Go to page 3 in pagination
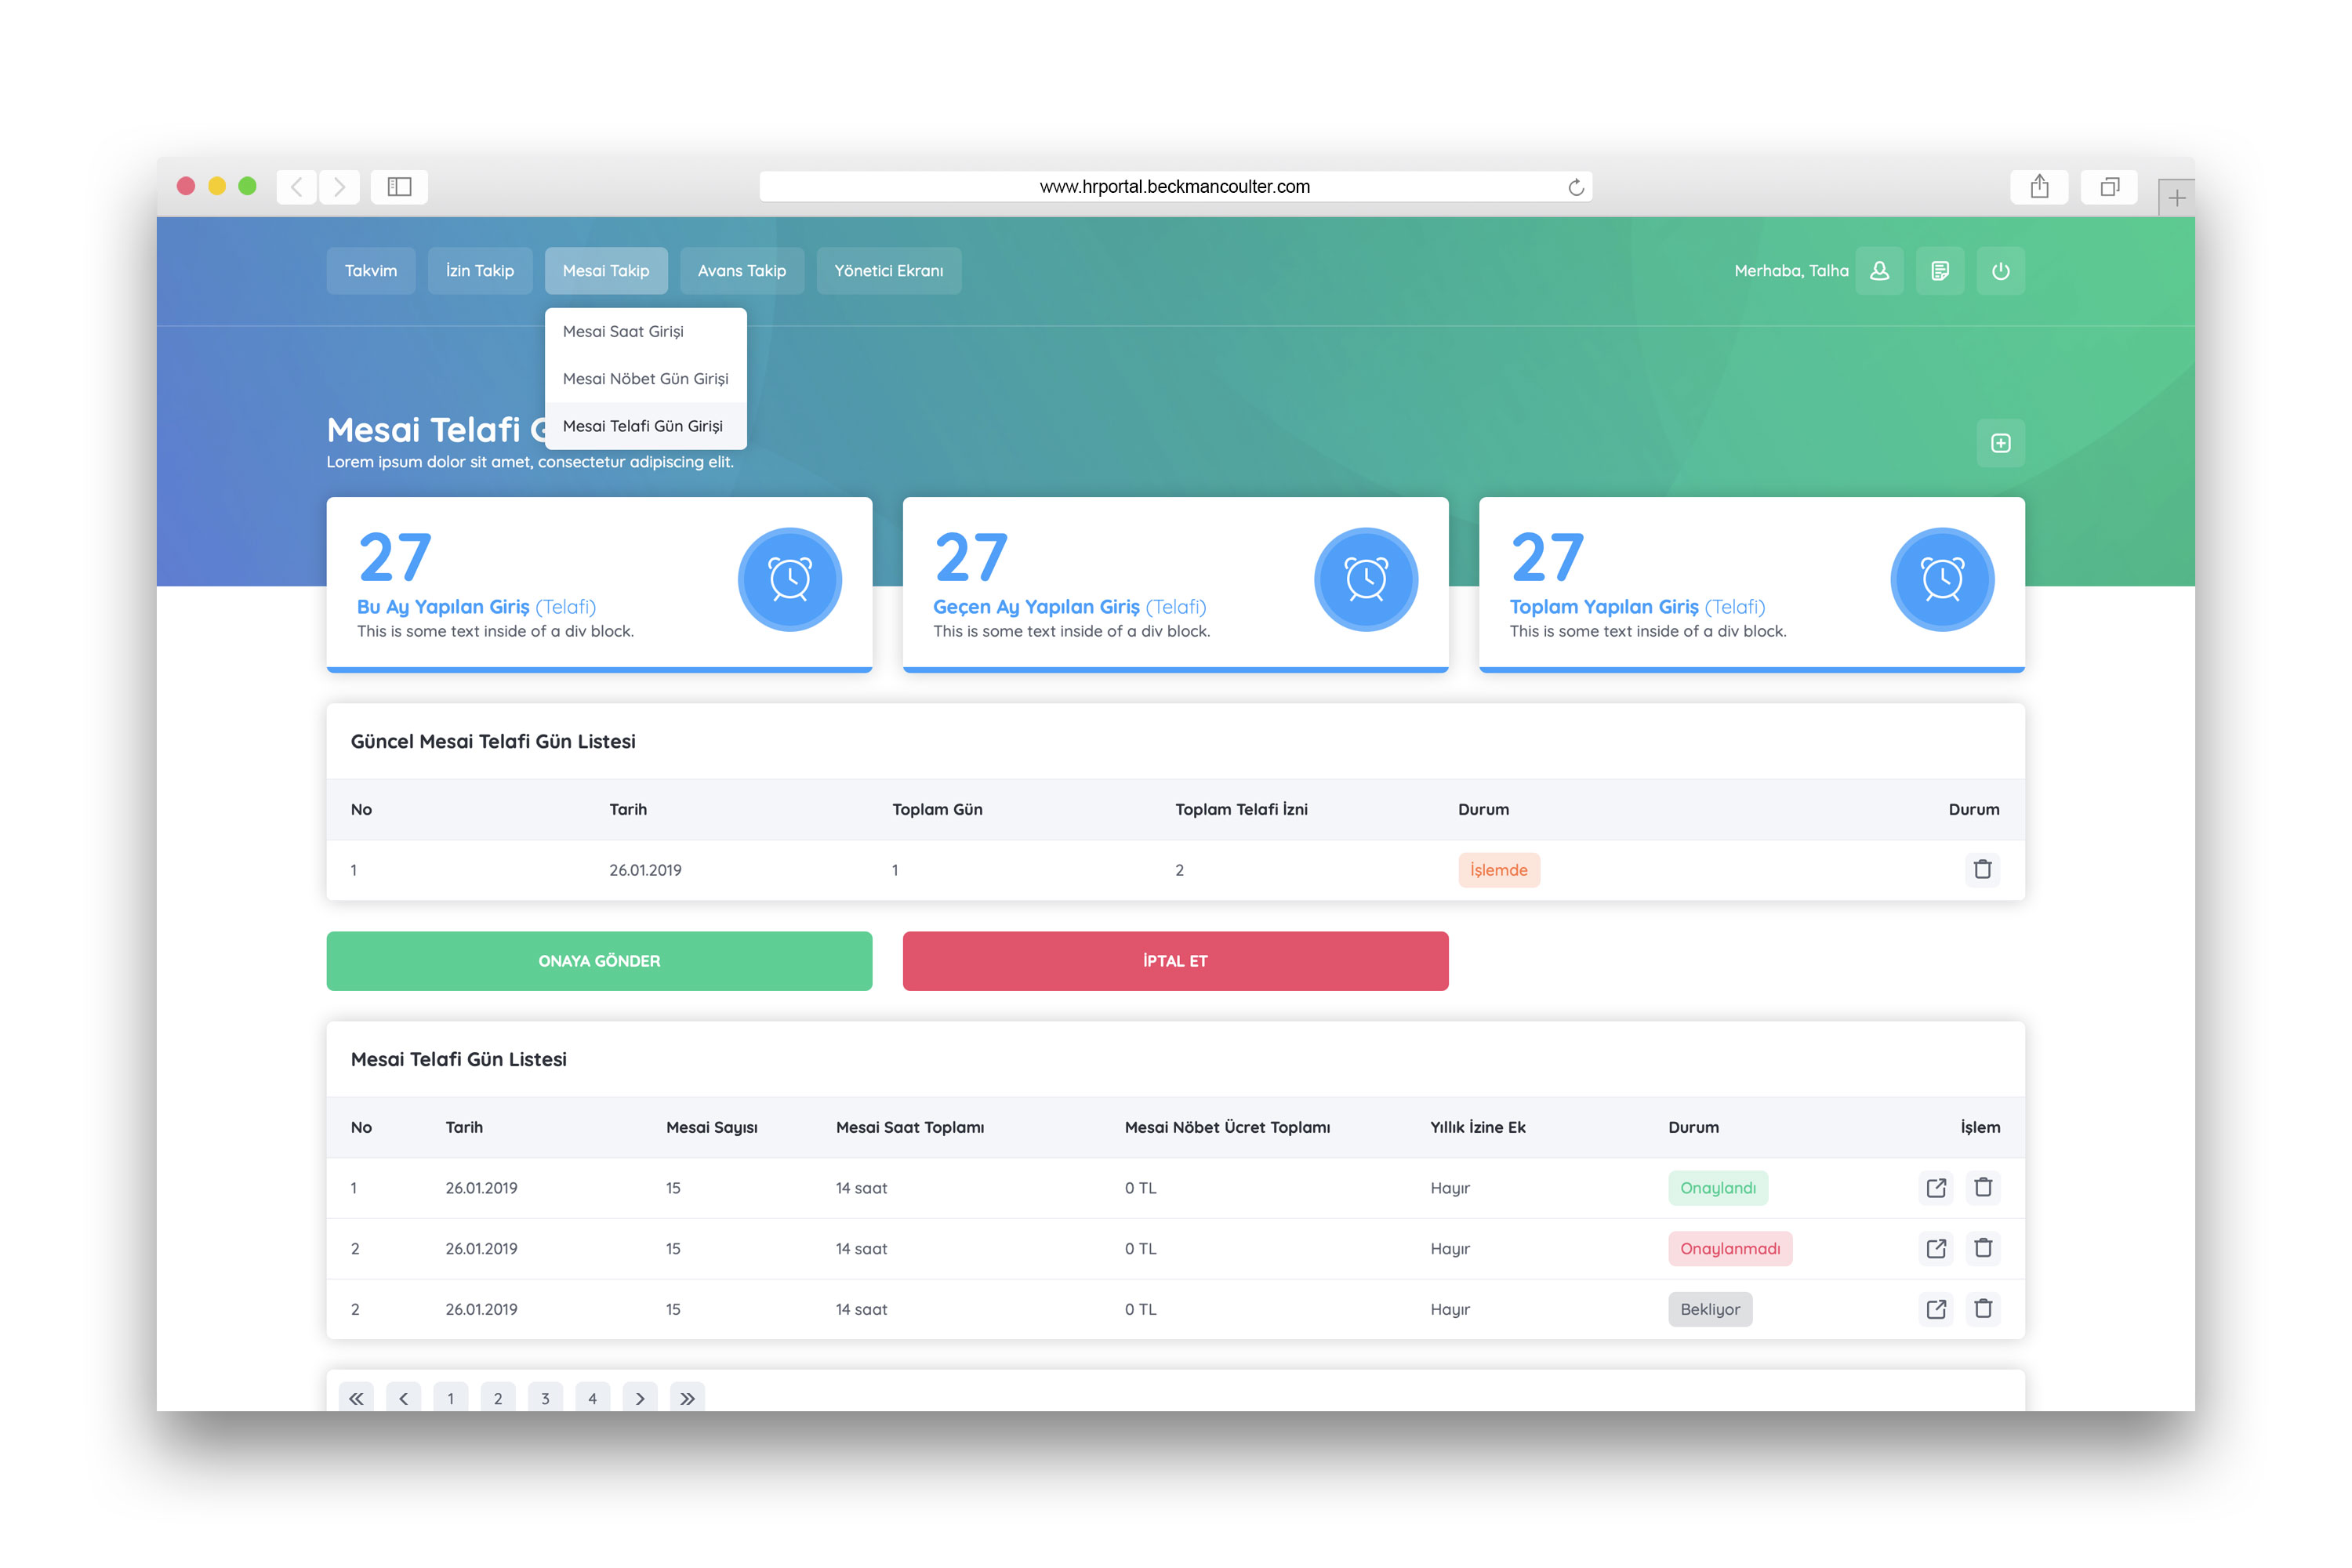Image resolution: width=2352 pixels, height=1568 pixels. click(545, 1398)
